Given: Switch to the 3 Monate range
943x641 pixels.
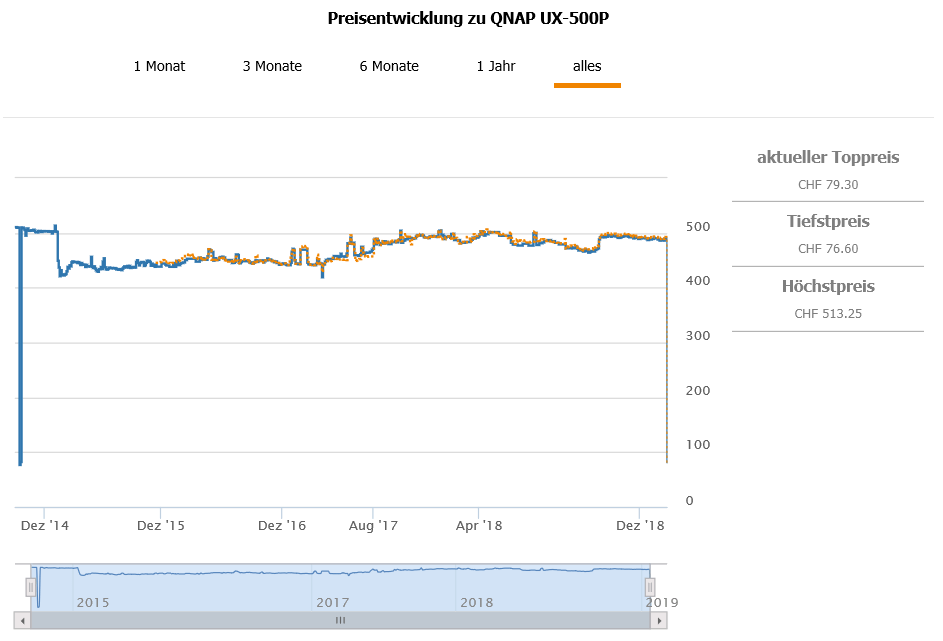Looking at the screenshot, I should (272, 66).
